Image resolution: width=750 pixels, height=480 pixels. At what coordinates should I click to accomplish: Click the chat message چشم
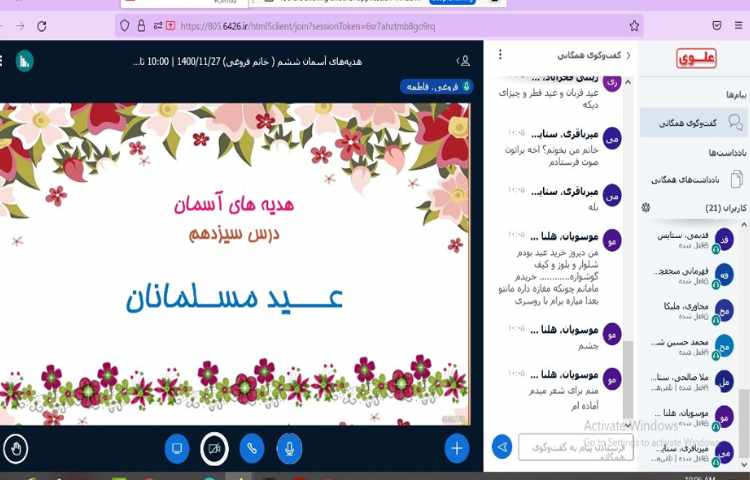588,346
